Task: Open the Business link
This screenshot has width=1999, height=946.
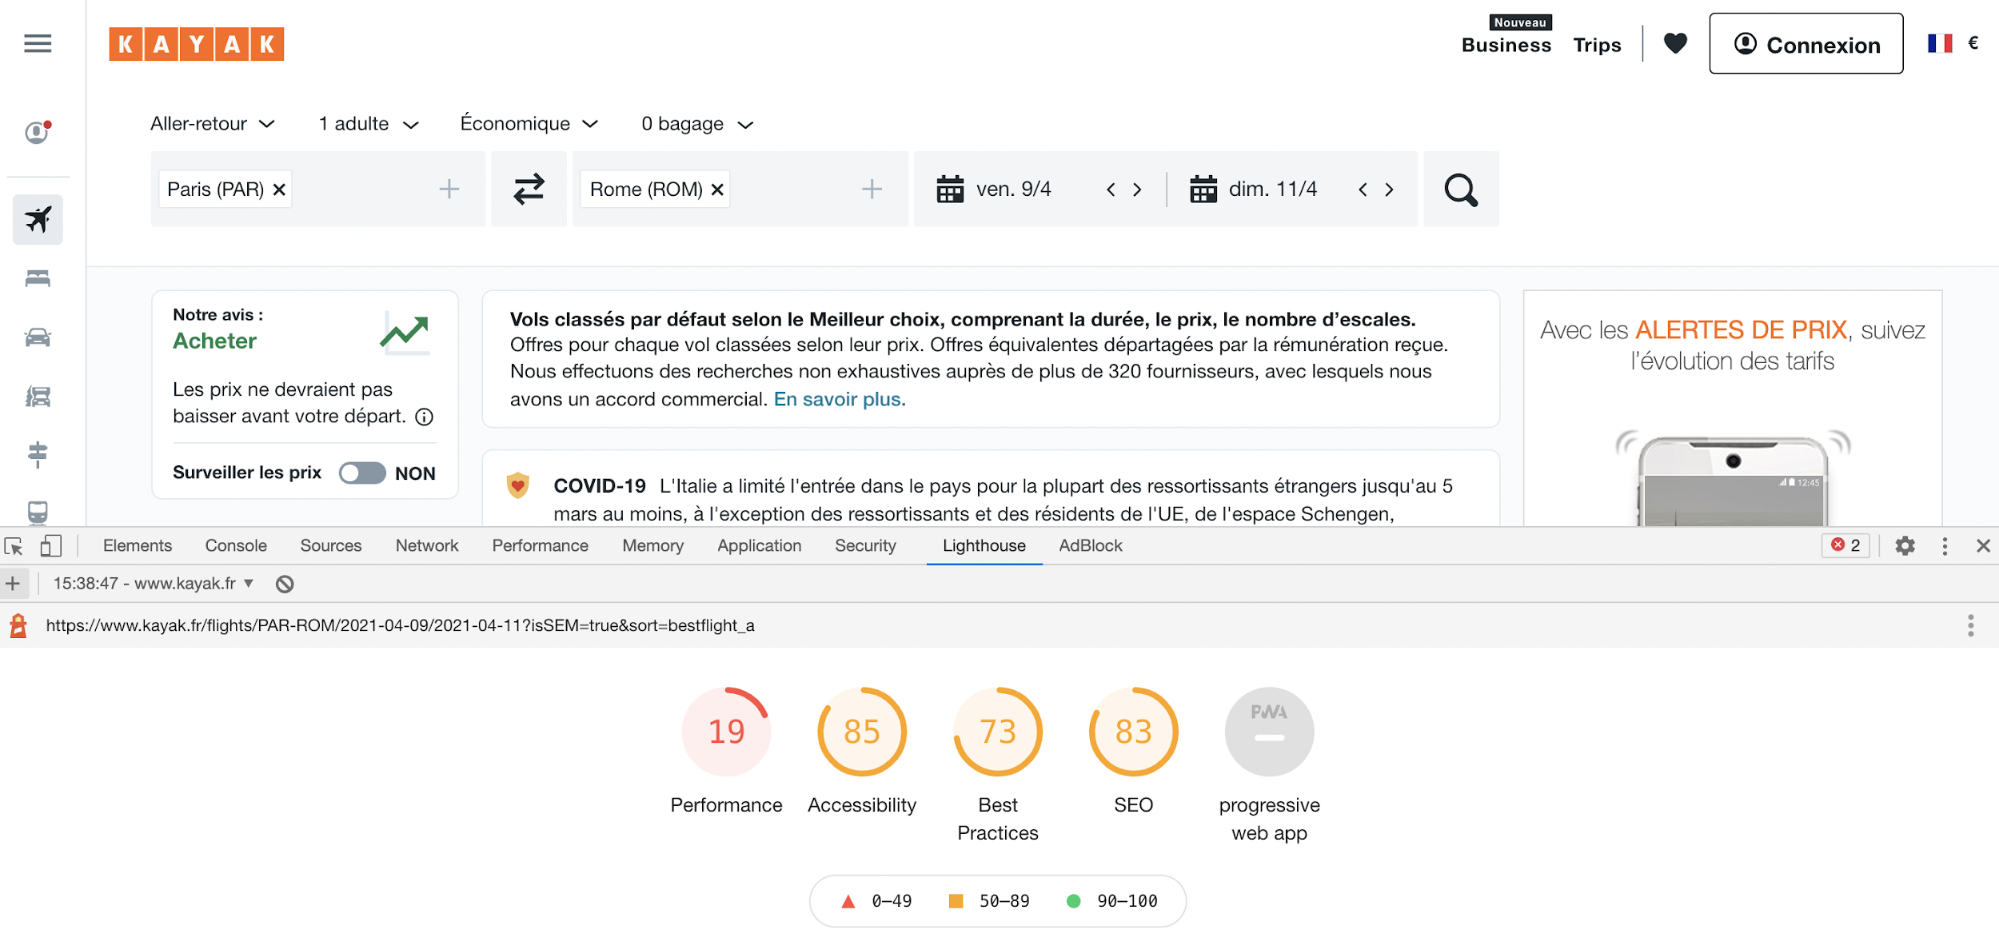Action: coord(1506,45)
